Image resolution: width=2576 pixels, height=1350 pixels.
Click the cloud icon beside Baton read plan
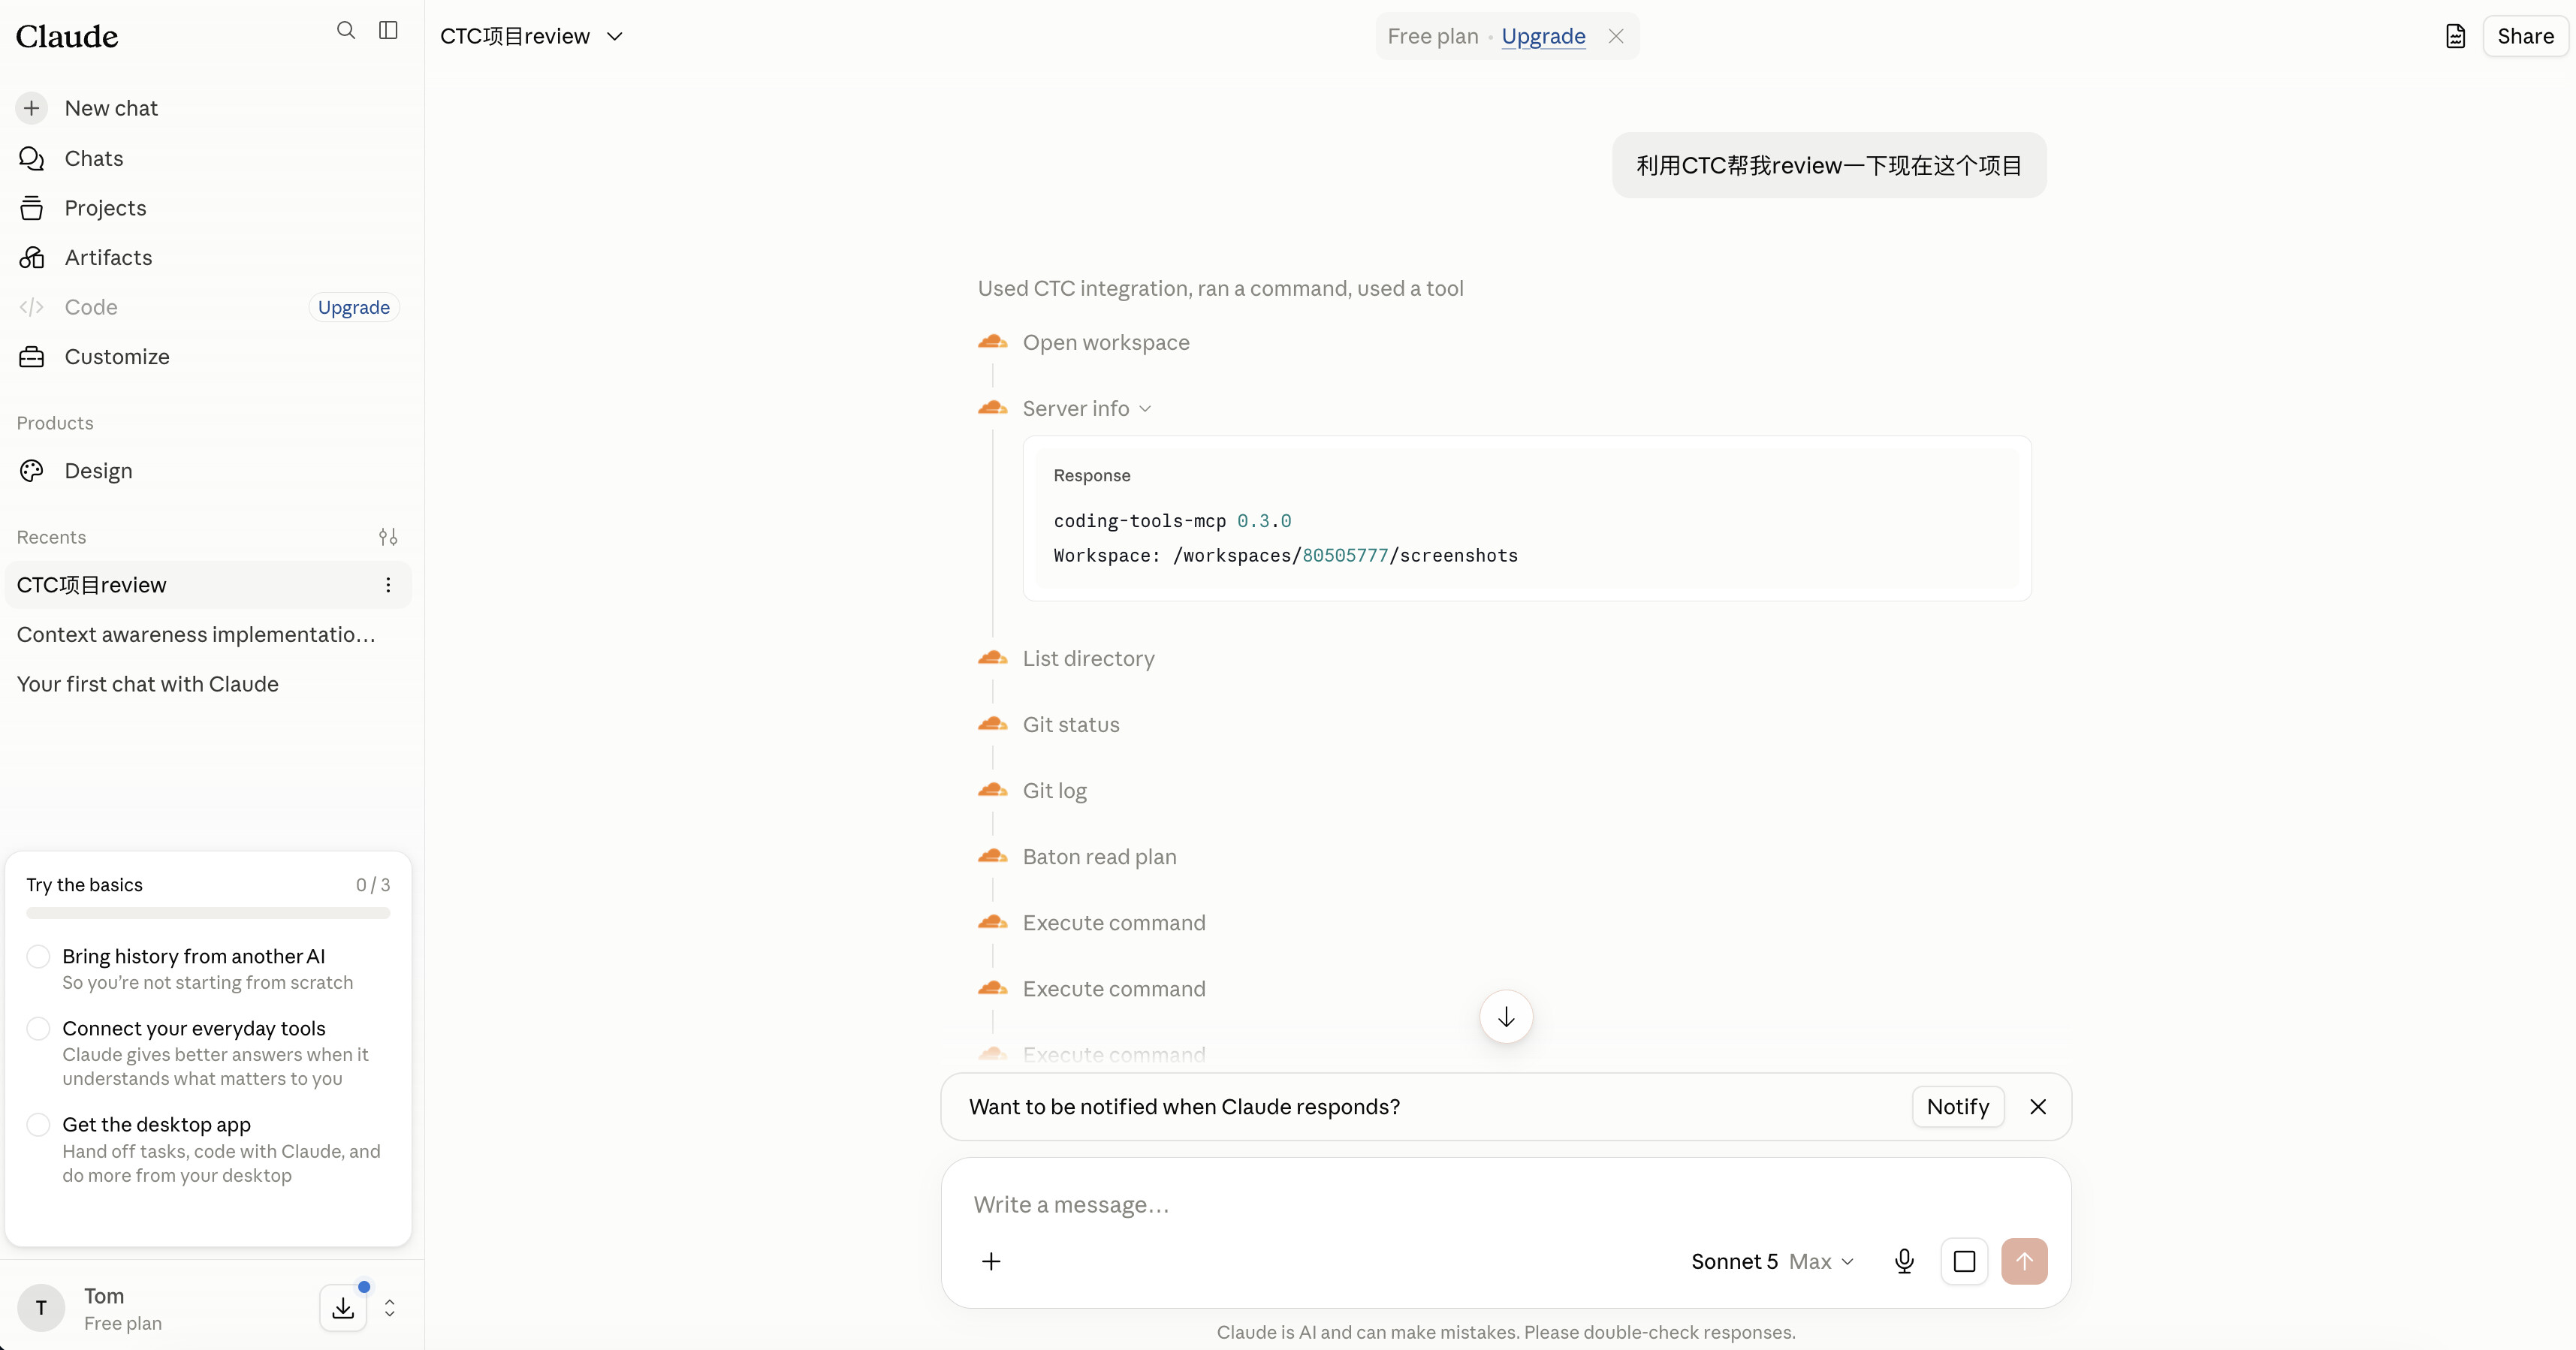click(x=992, y=856)
